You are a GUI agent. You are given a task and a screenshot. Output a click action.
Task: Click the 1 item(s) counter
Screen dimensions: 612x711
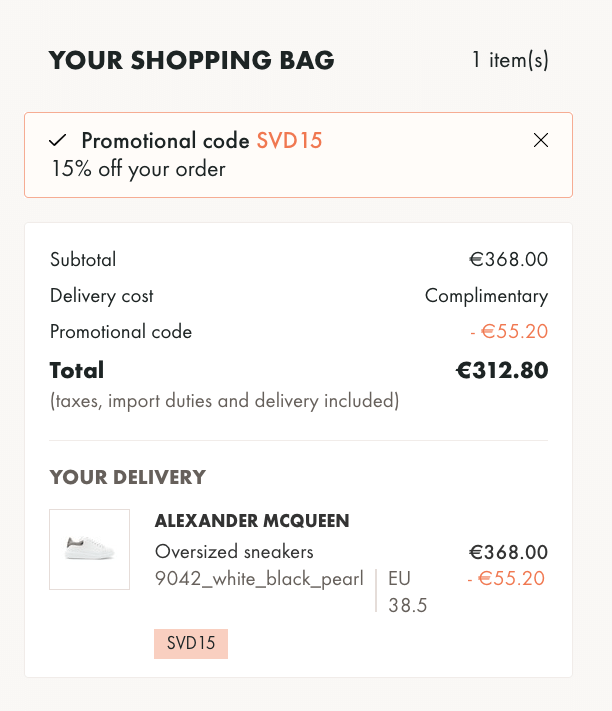tap(510, 60)
